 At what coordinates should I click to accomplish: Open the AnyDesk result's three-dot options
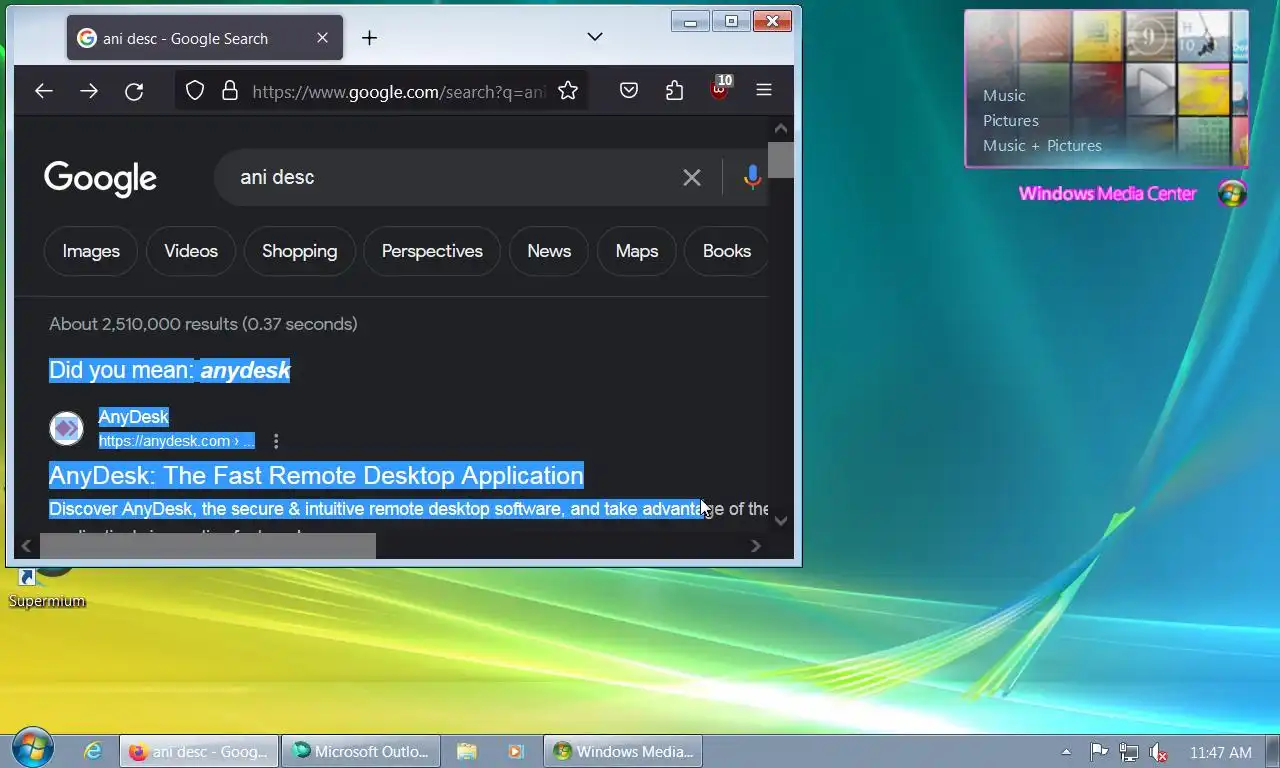pos(276,441)
